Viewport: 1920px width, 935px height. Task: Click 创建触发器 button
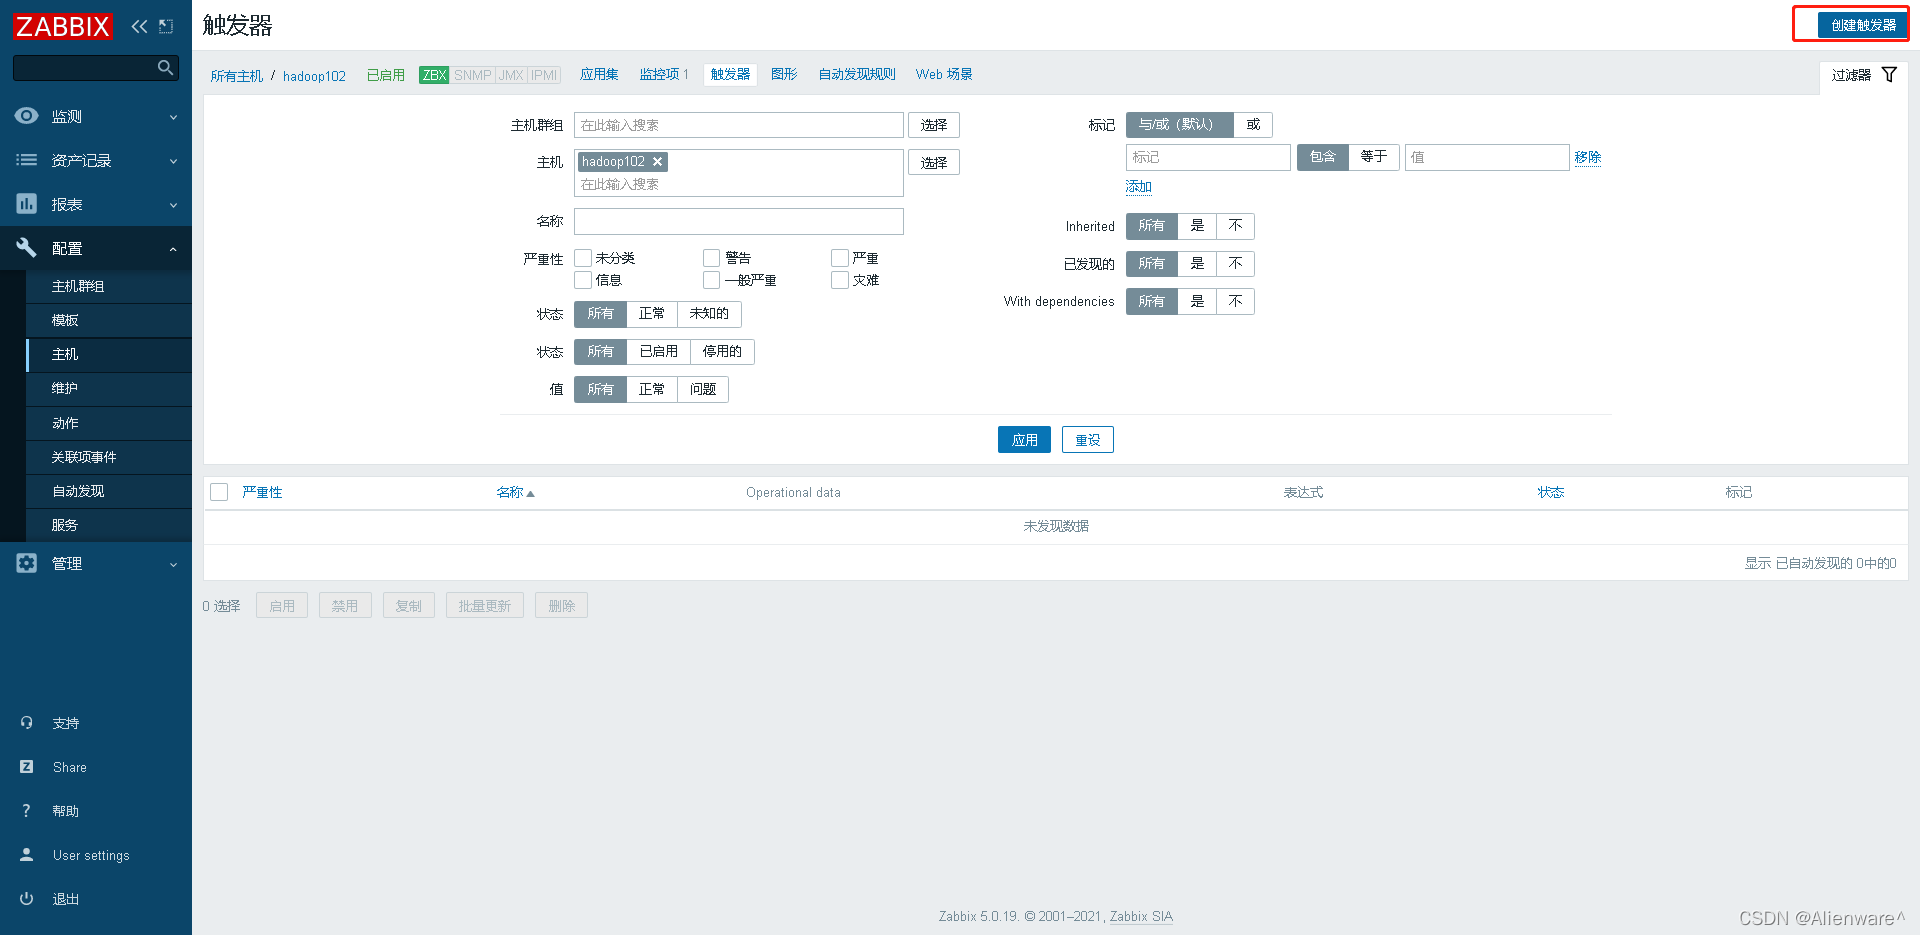tap(1863, 25)
